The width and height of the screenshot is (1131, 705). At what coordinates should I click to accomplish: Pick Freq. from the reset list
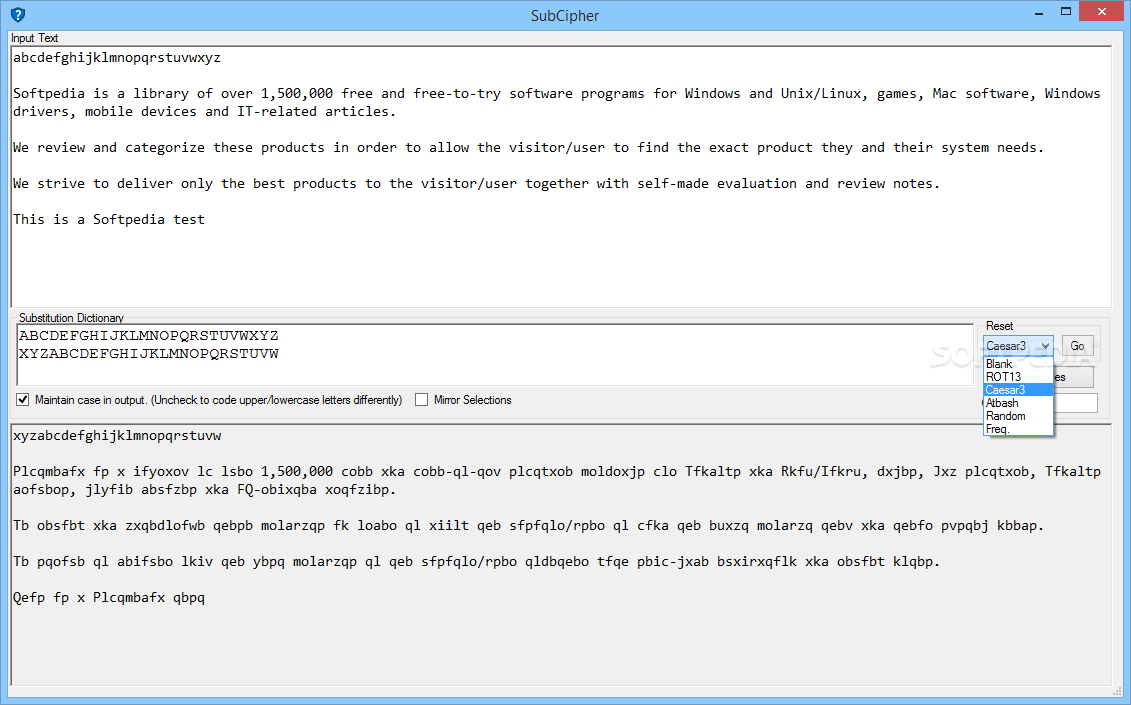1018,429
